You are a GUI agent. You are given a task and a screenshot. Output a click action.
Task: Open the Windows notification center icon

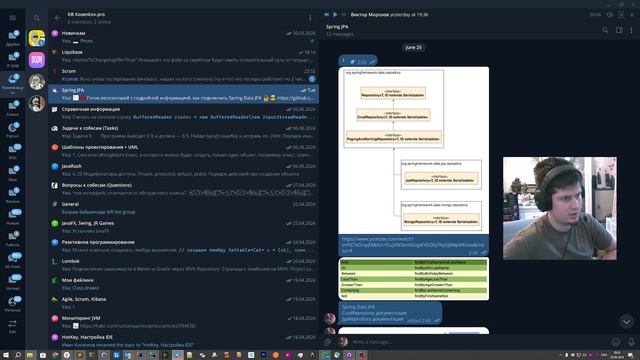pos(631,355)
